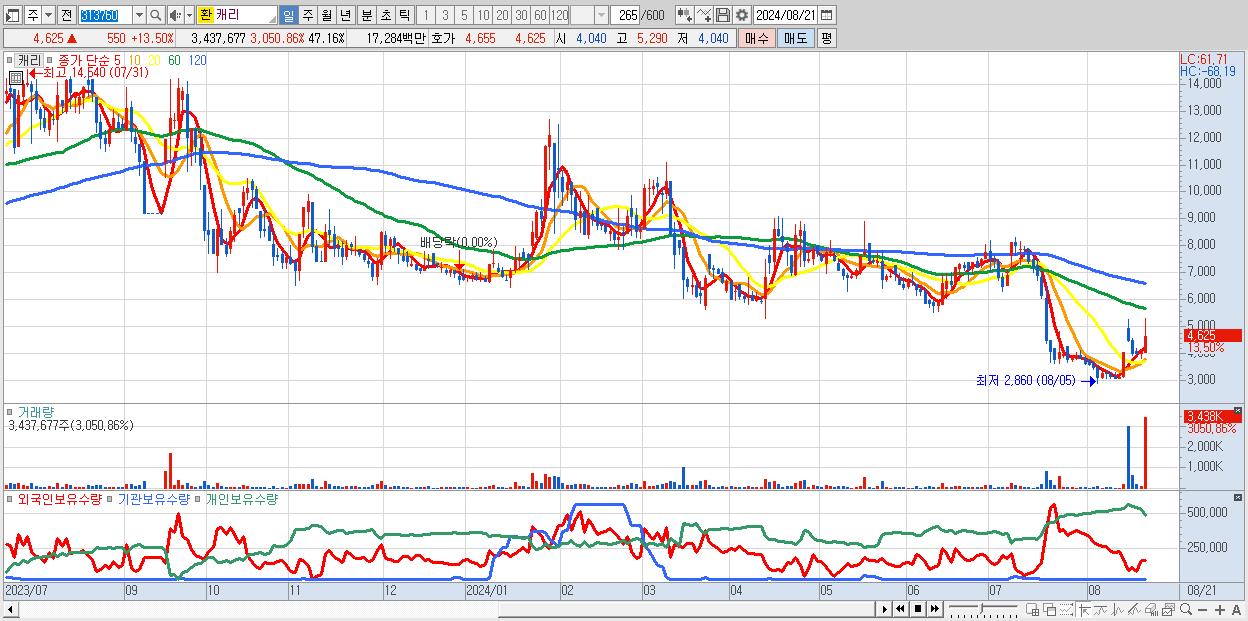The height and width of the screenshot is (621, 1248).
Task: Select the 120 interval button
Action: point(560,15)
